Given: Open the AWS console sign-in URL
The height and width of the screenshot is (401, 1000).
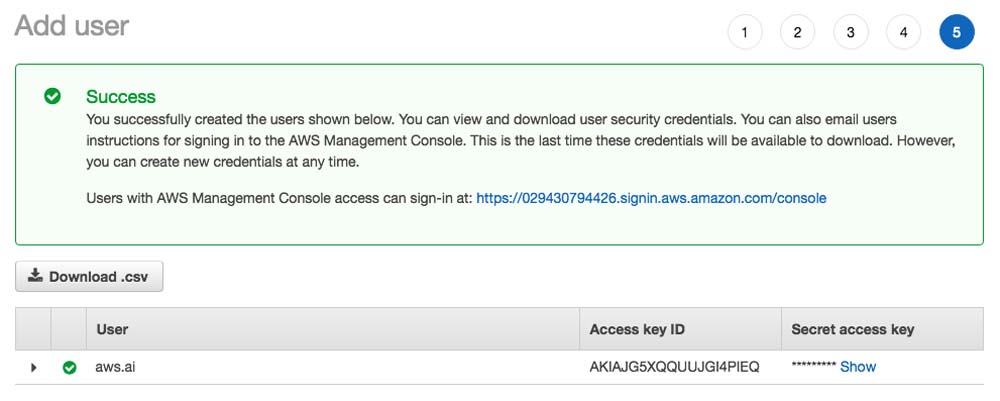Looking at the screenshot, I should click(651, 198).
